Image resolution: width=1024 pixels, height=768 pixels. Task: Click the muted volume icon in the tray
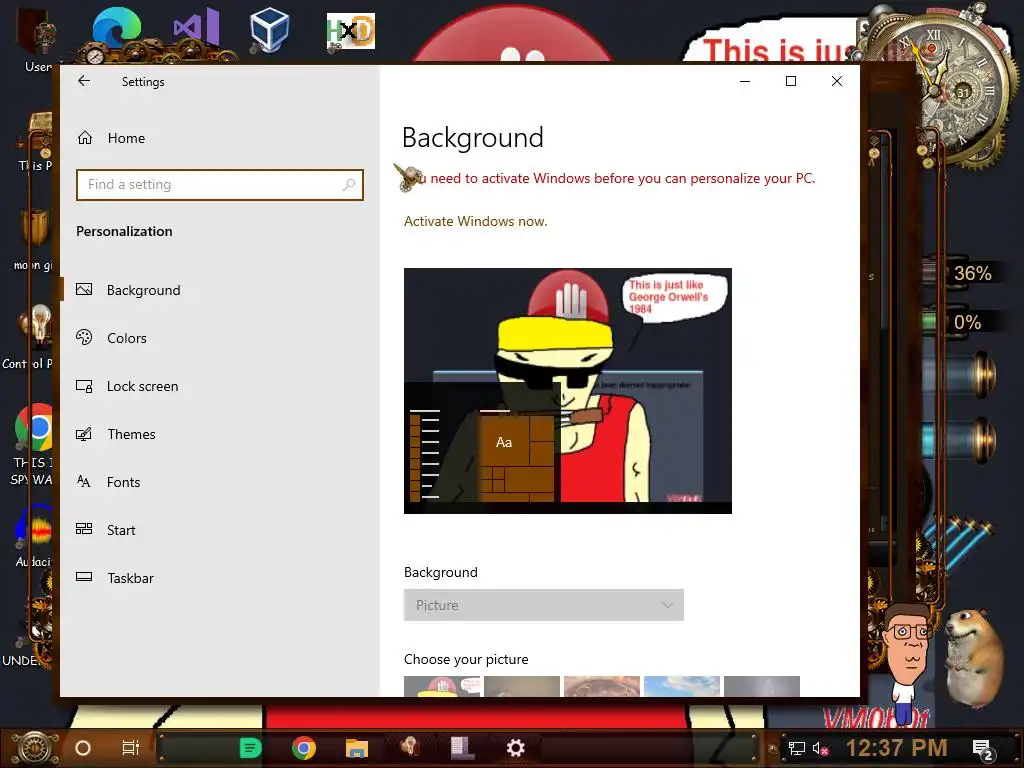click(x=821, y=748)
